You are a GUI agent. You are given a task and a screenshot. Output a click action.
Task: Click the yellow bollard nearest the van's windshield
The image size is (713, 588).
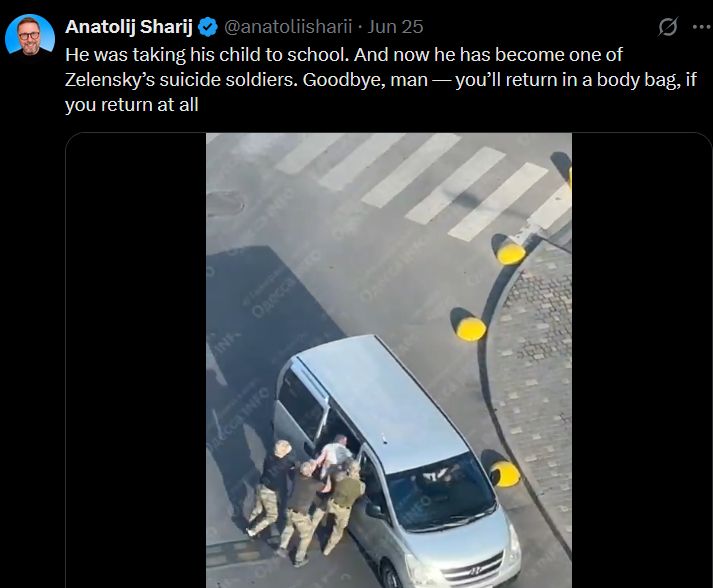click(505, 474)
